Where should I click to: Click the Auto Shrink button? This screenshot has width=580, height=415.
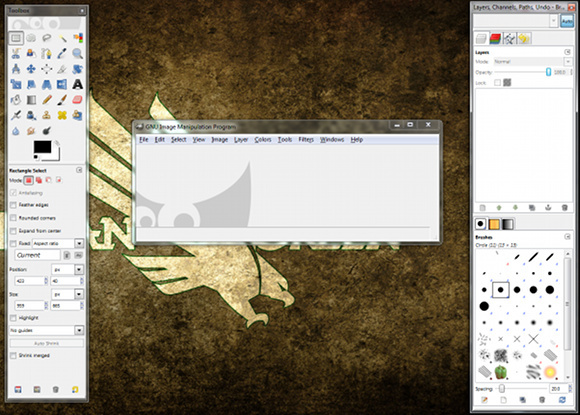47,343
